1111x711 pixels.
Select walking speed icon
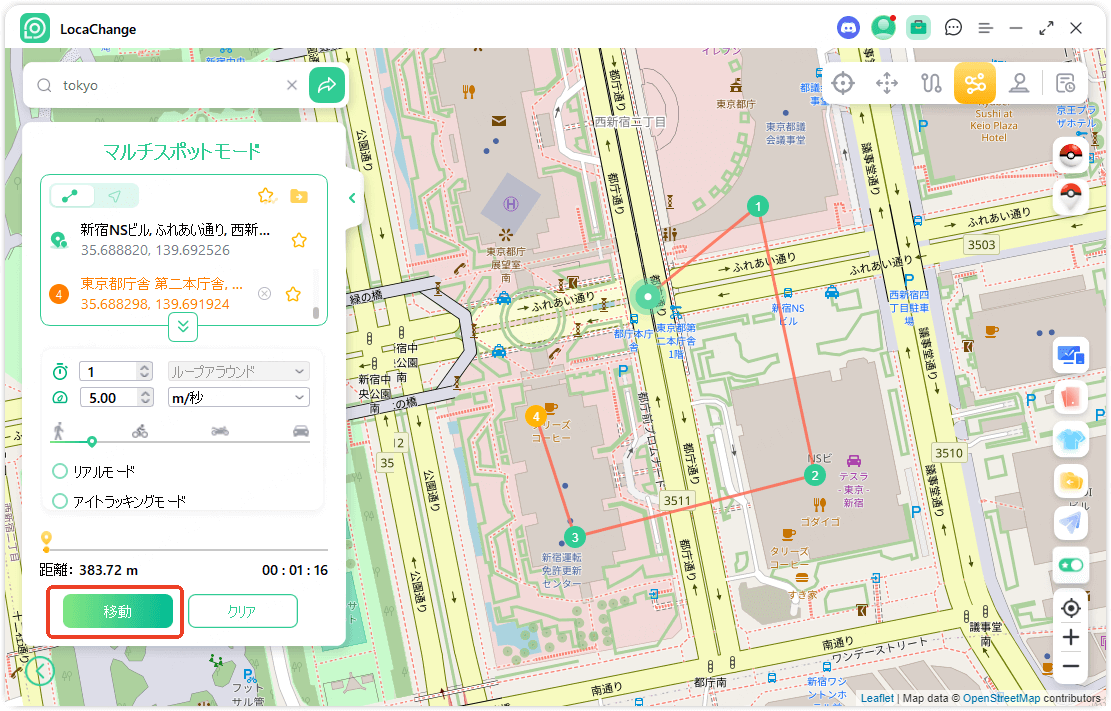click(59, 430)
